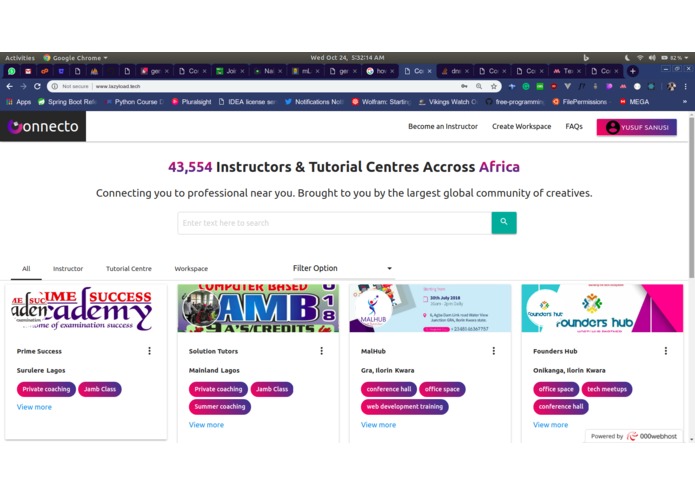
Task: Go back with browser back arrow
Action: tap(10, 86)
